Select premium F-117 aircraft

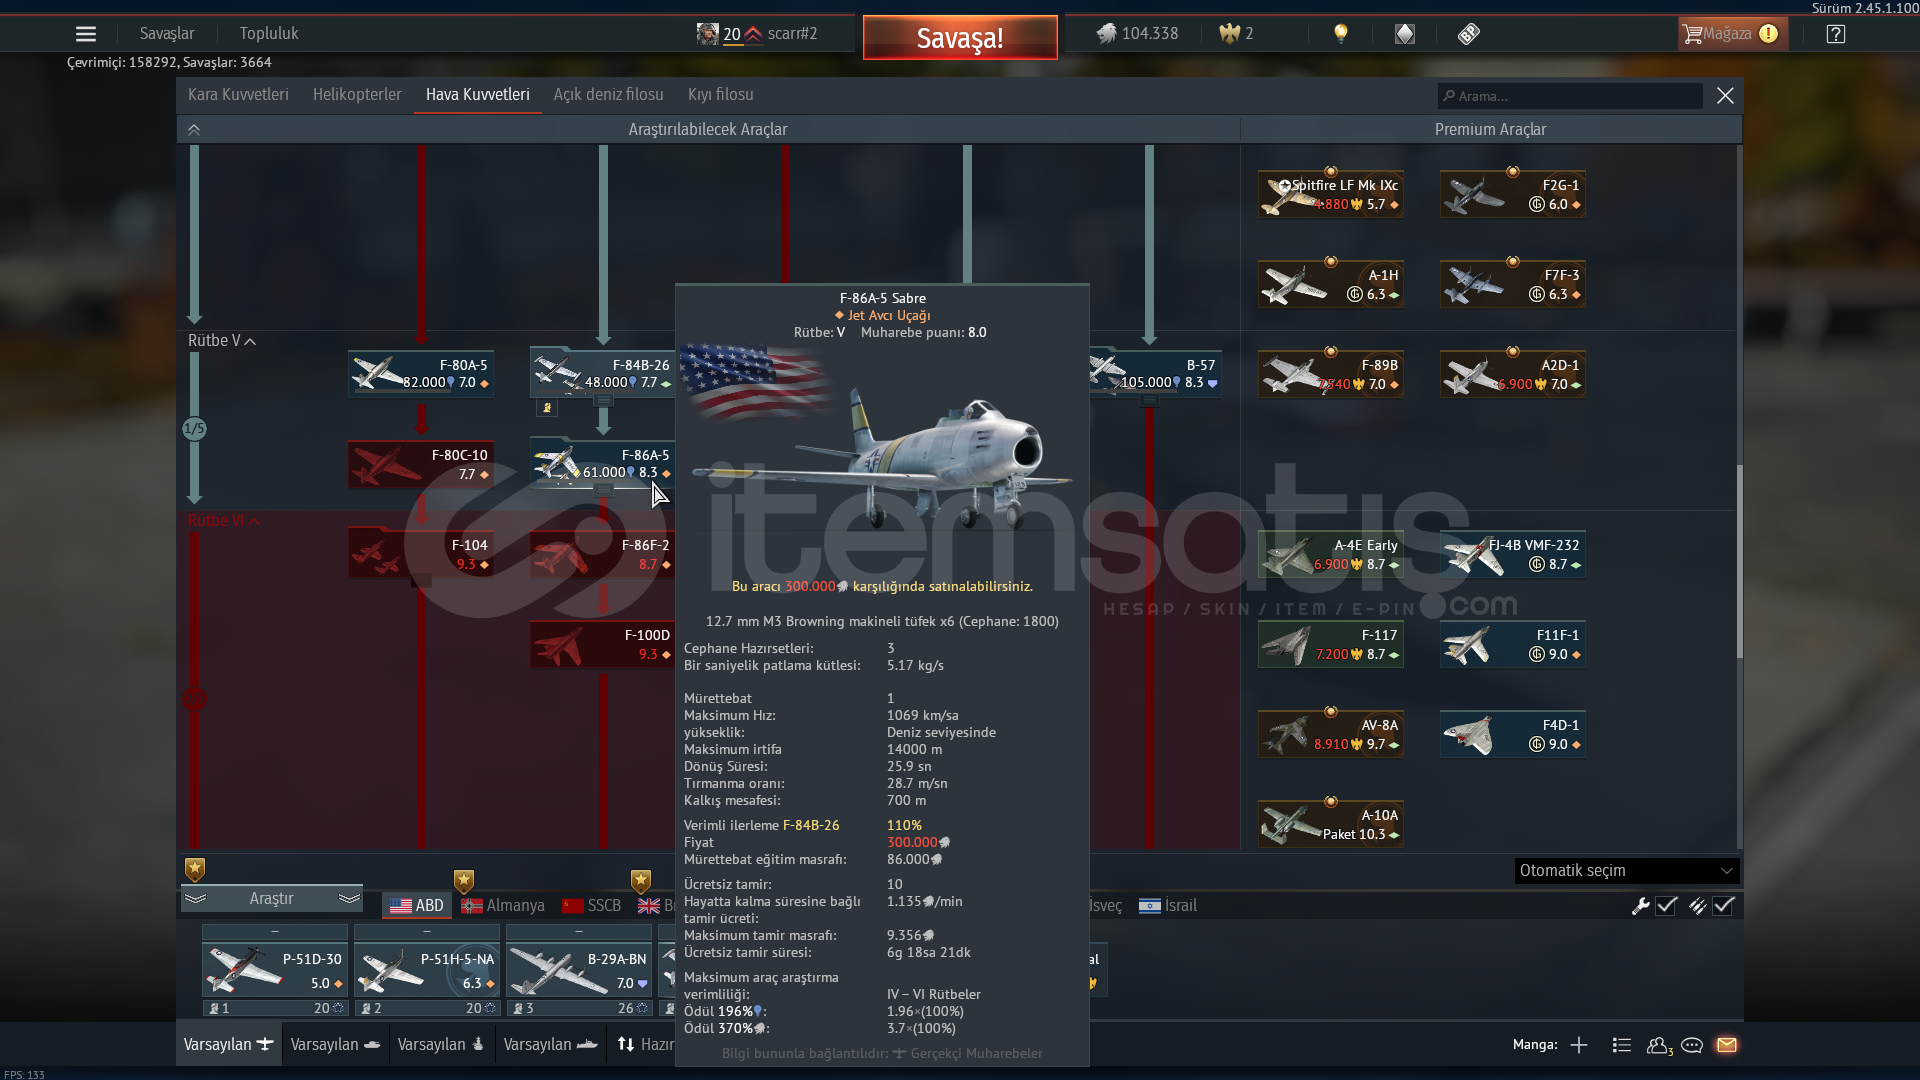click(1331, 644)
